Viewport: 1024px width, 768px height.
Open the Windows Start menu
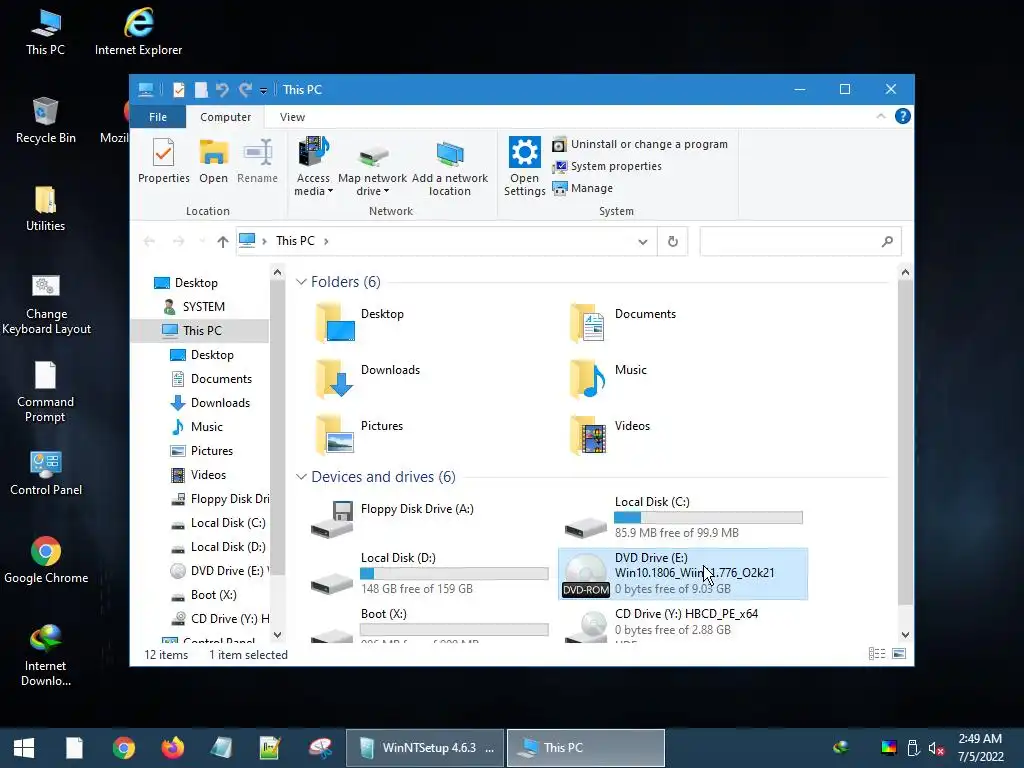click(x=24, y=748)
